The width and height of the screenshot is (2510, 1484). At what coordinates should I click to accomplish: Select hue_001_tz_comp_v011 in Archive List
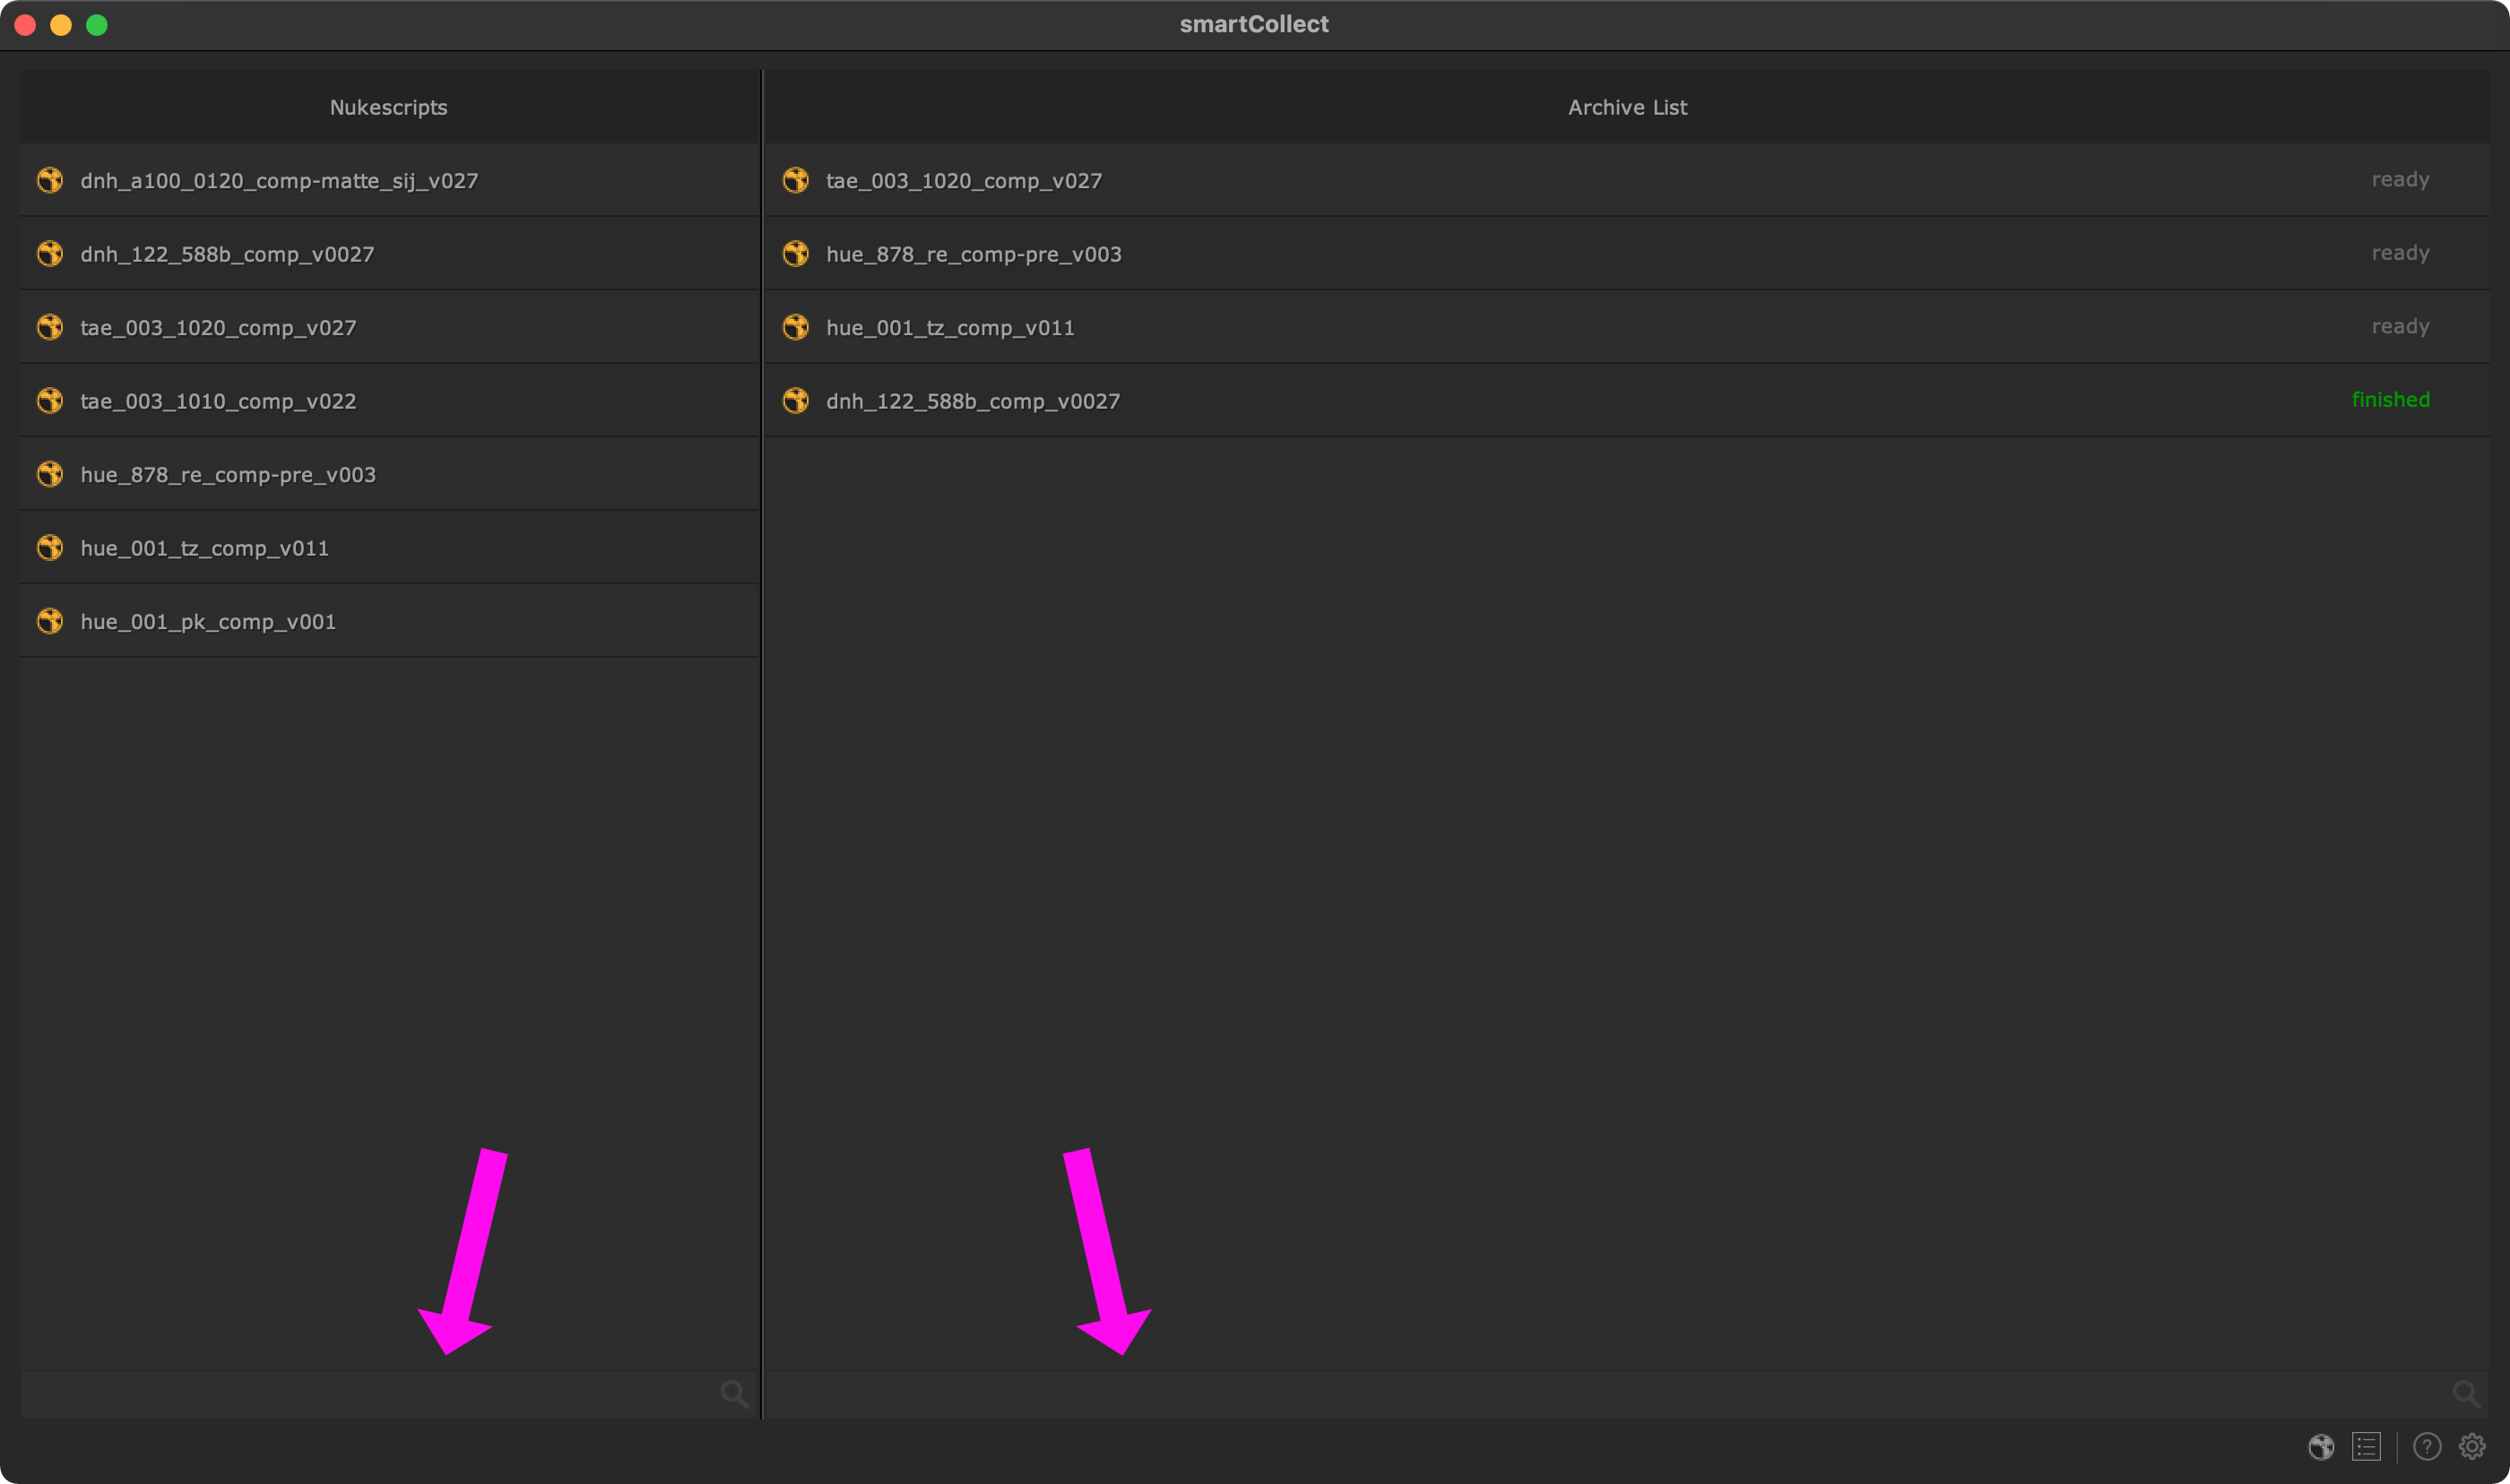click(x=950, y=328)
